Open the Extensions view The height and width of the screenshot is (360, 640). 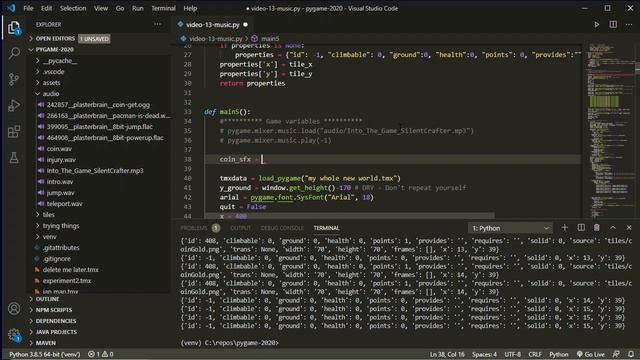click(x=14, y=131)
